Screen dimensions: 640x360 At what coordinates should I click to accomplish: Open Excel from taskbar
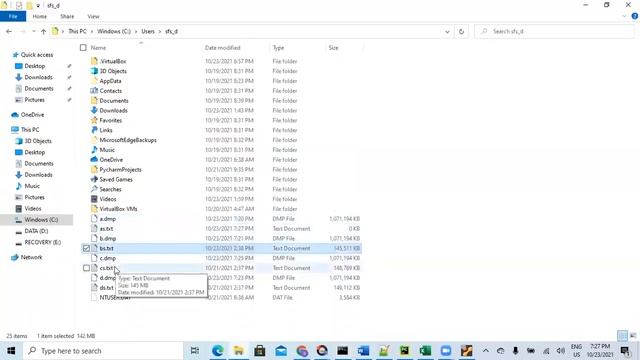click(425, 351)
